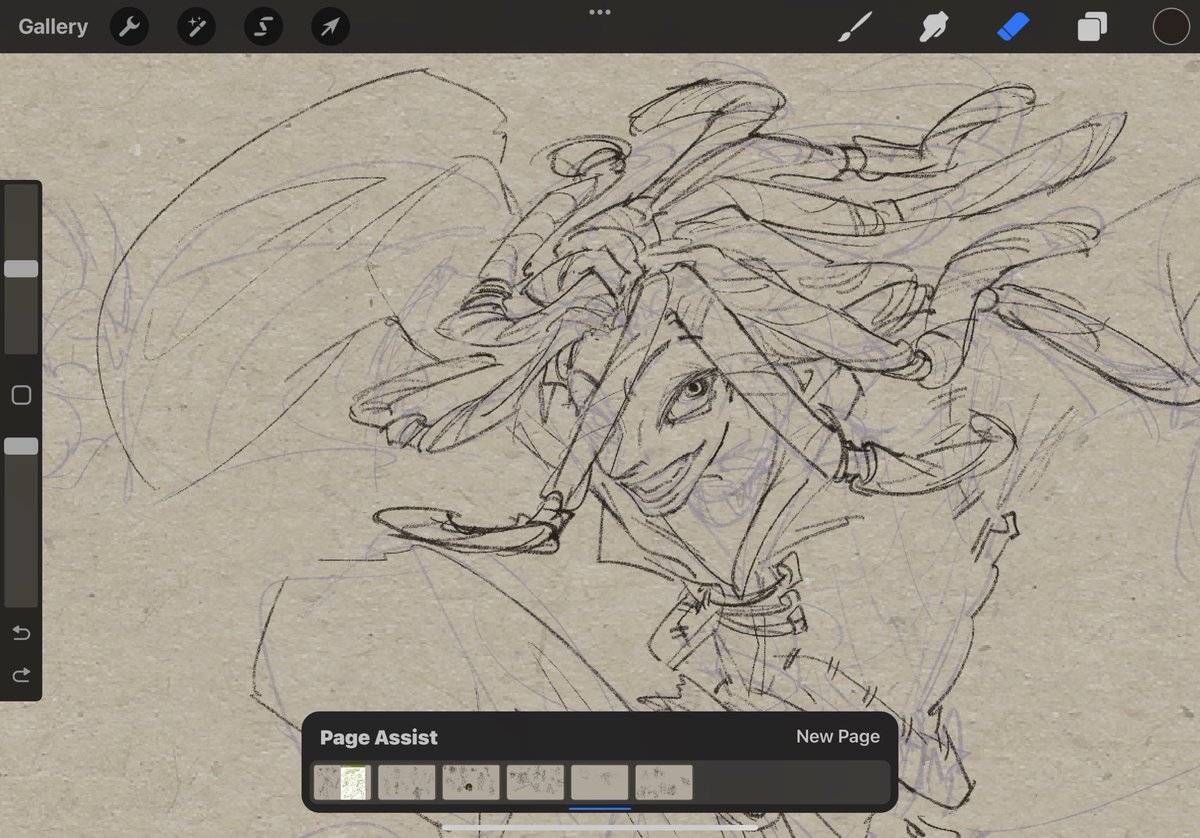
Task: Open the second page thumbnail in Page Assist
Action: pyautogui.click(x=407, y=782)
